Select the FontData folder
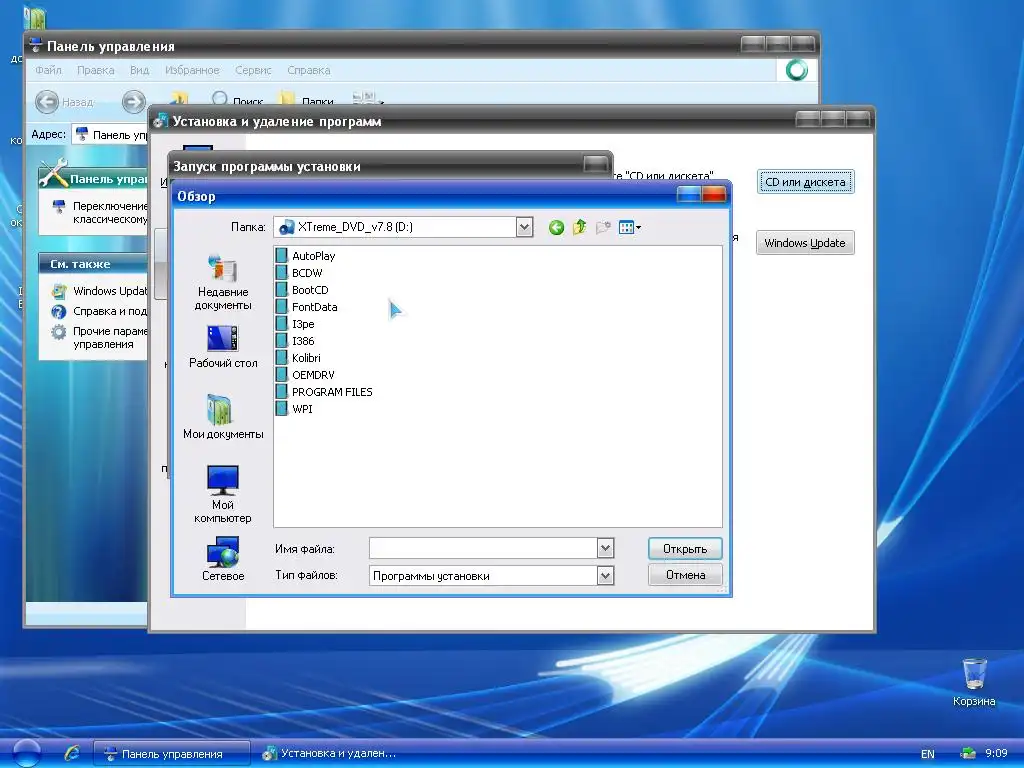This screenshot has width=1024, height=768. [x=307, y=307]
